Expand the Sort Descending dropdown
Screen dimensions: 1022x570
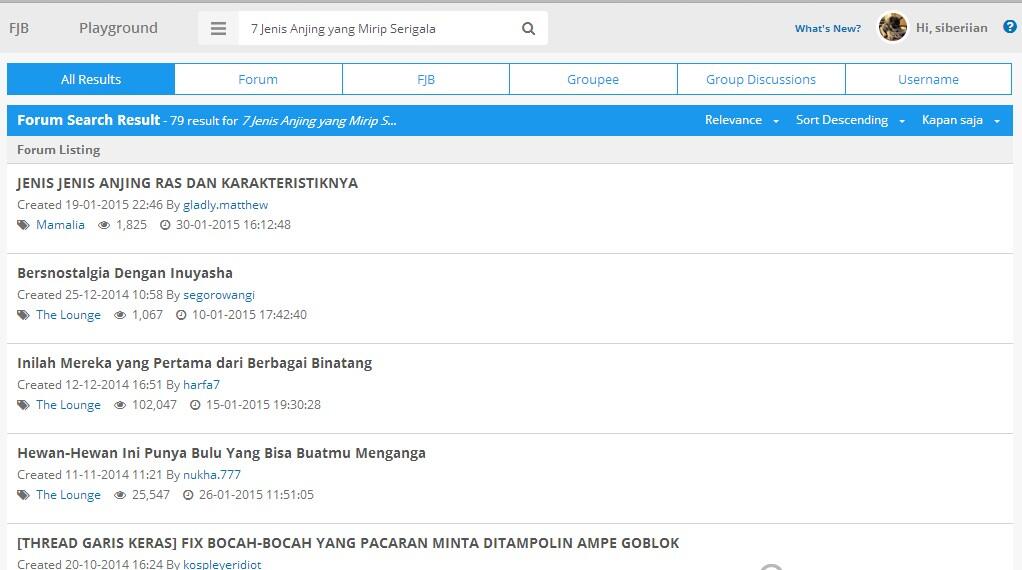pos(851,120)
